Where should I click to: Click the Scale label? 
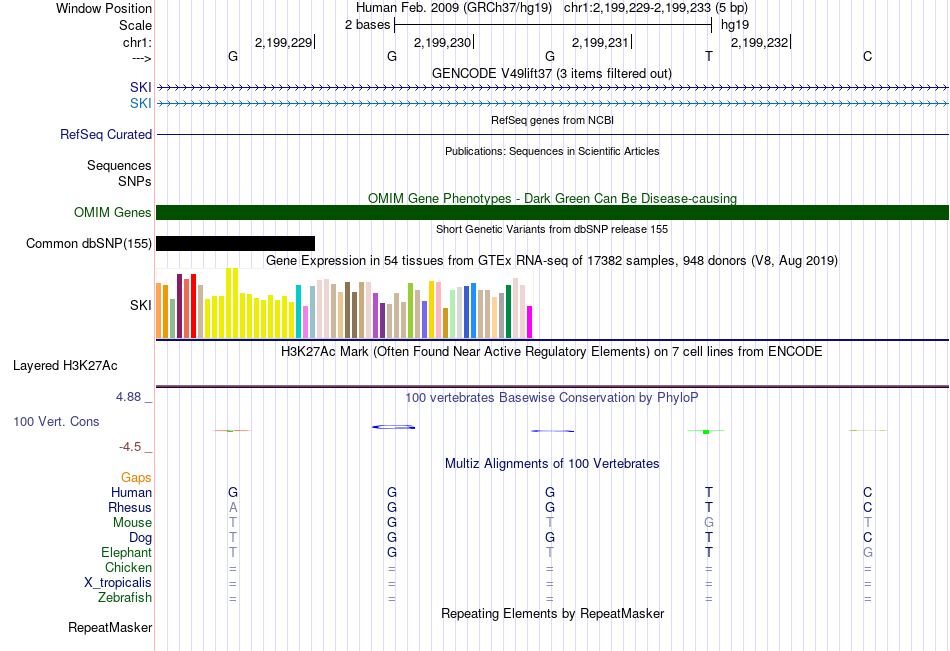tap(136, 25)
